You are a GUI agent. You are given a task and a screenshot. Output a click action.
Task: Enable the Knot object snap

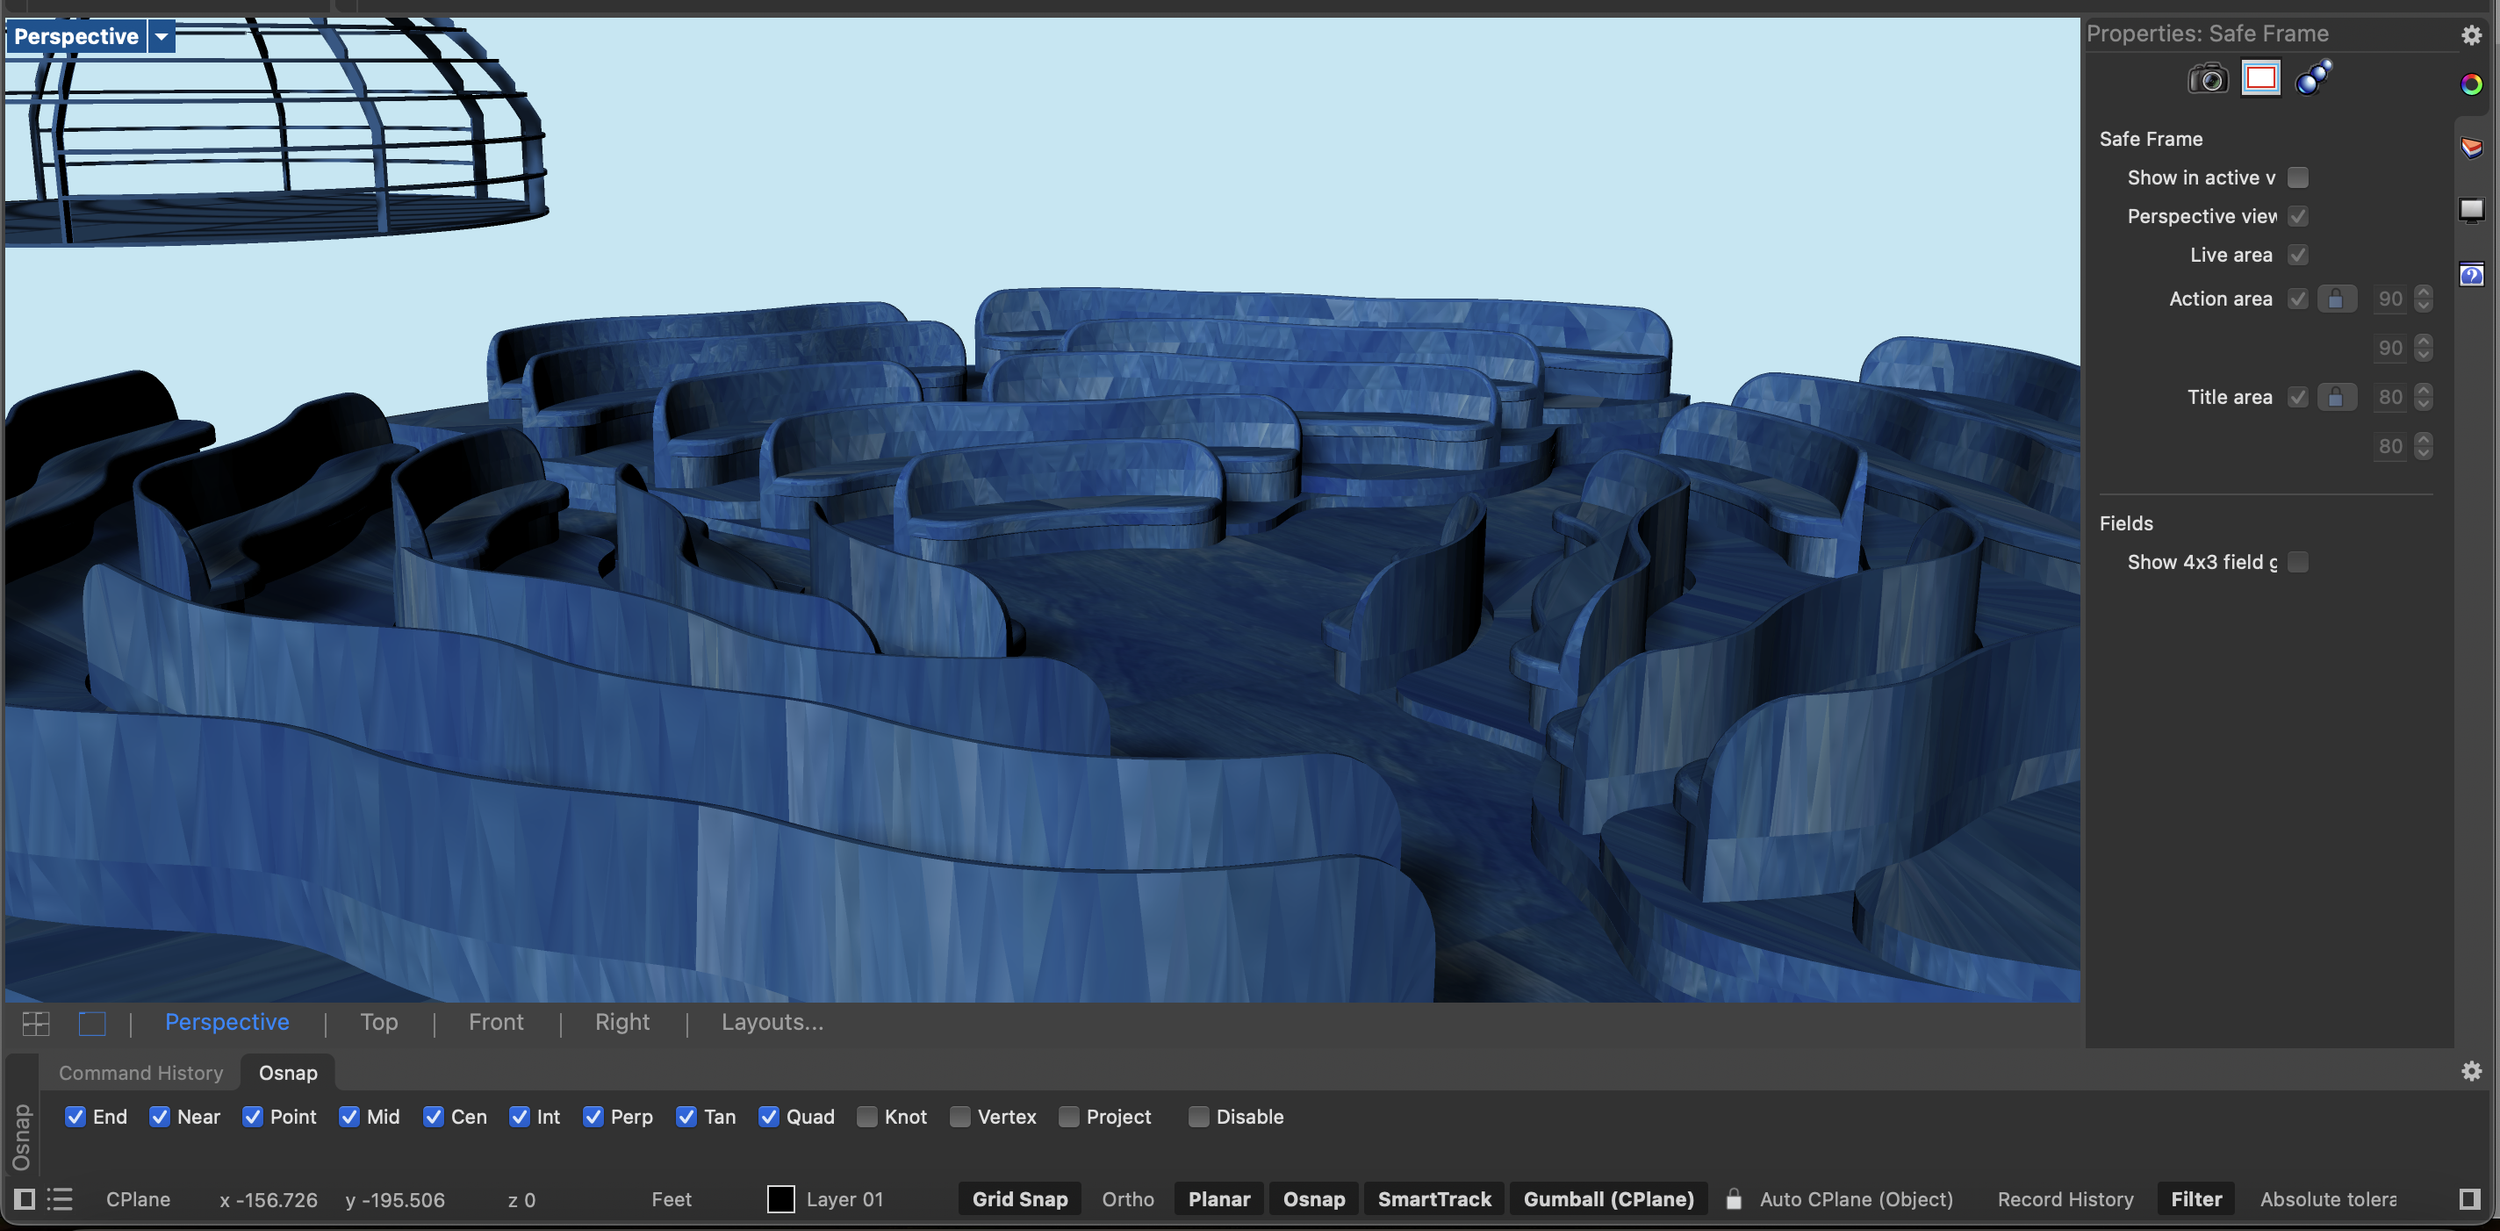(x=868, y=1117)
